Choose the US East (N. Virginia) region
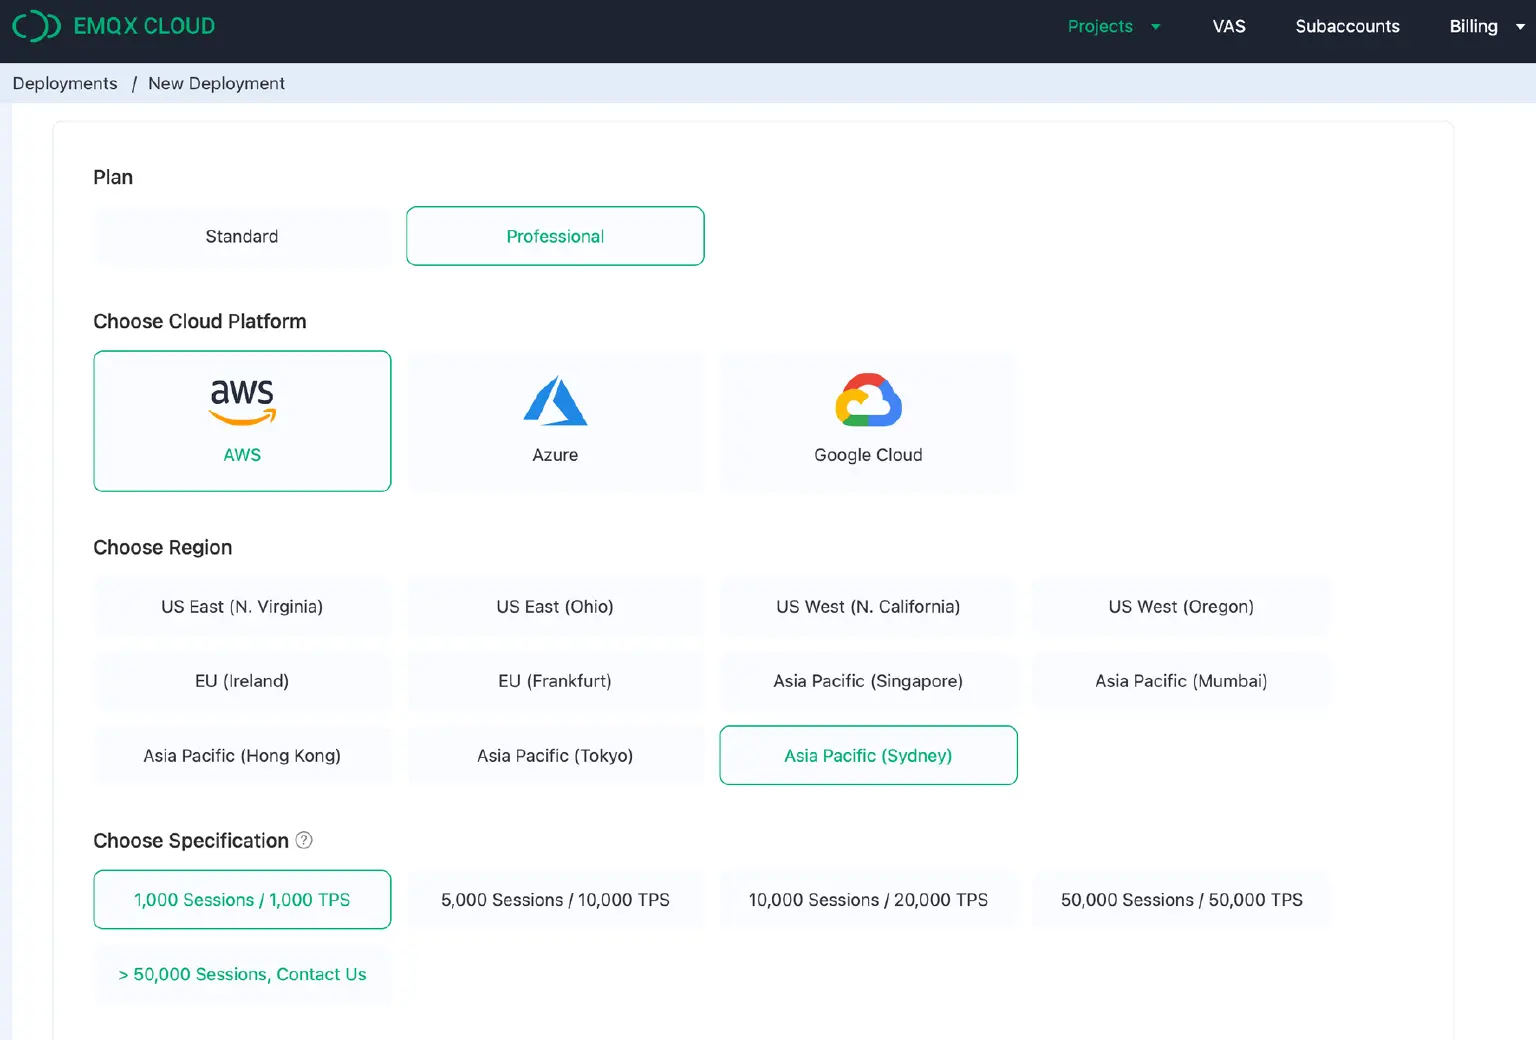Screen dimensions: 1536x1040 242,607
